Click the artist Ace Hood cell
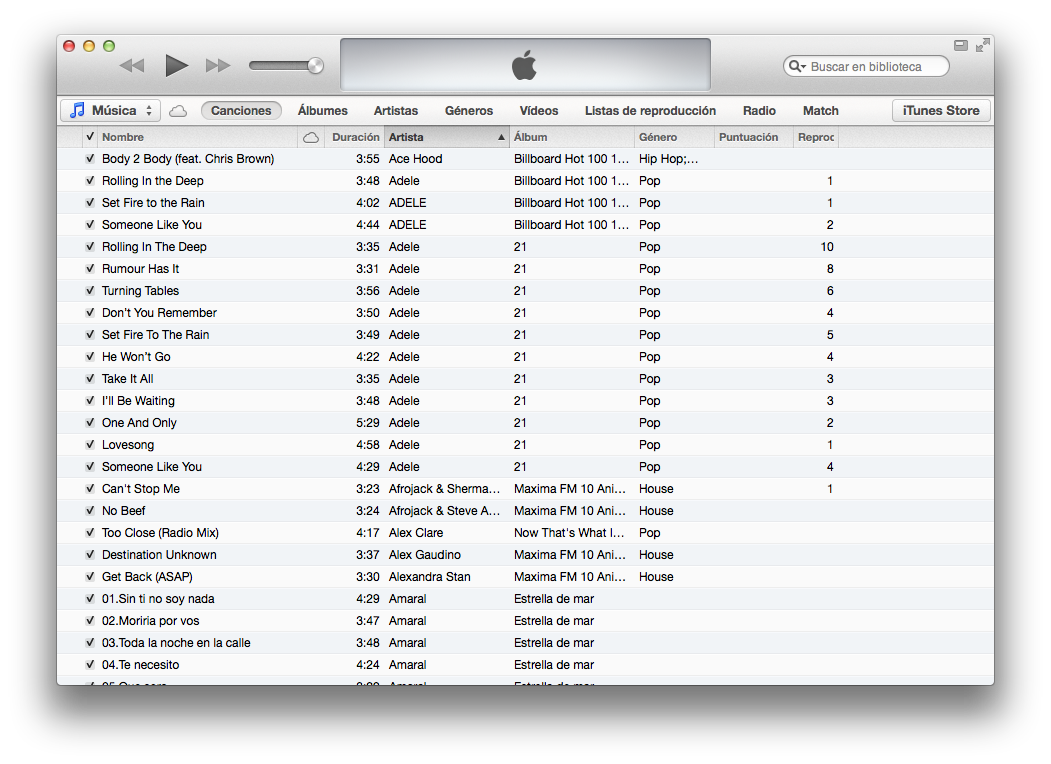The image size is (1051, 764). coord(416,159)
